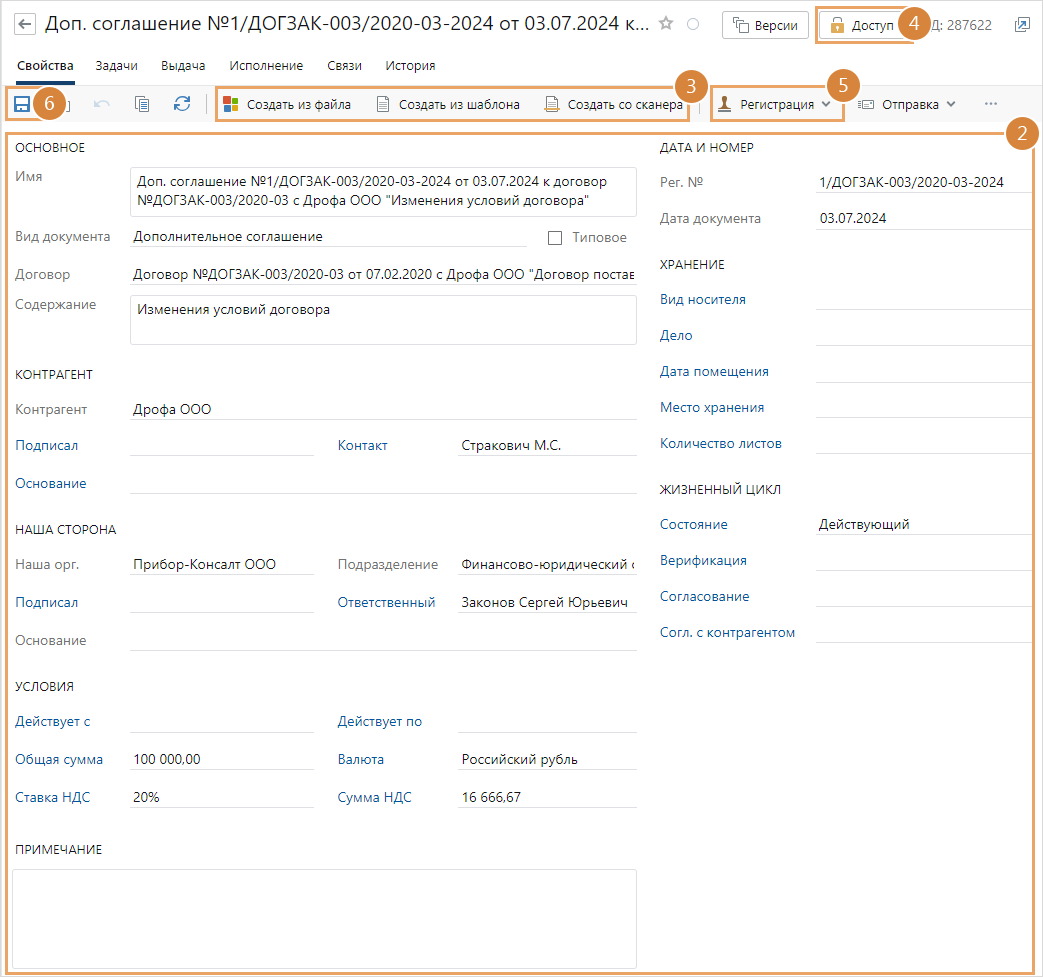
Task: Open the Связи tab
Action: (x=344, y=66)
